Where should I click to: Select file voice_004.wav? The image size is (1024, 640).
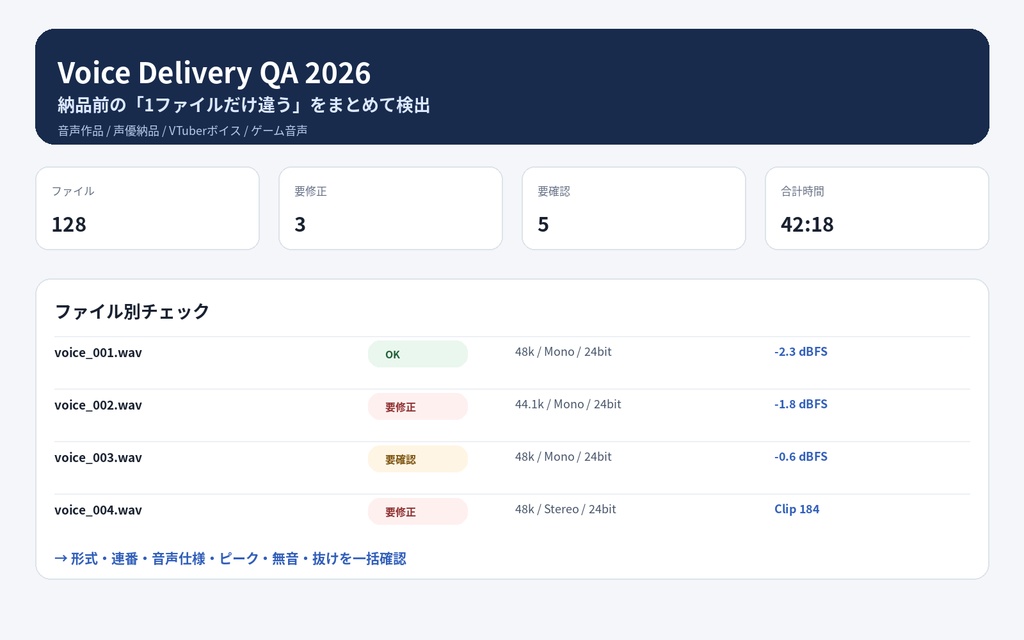(x=98, y=510)
